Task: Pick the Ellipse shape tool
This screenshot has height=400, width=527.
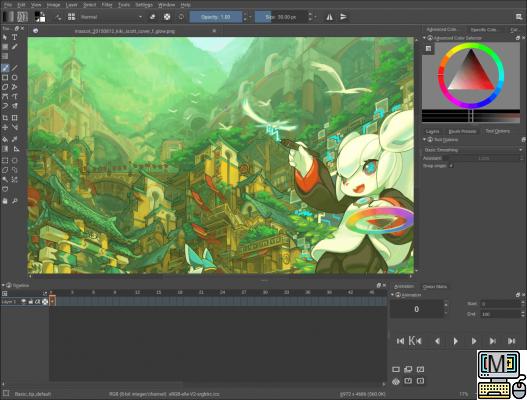Action: click(x=14, y=78)
